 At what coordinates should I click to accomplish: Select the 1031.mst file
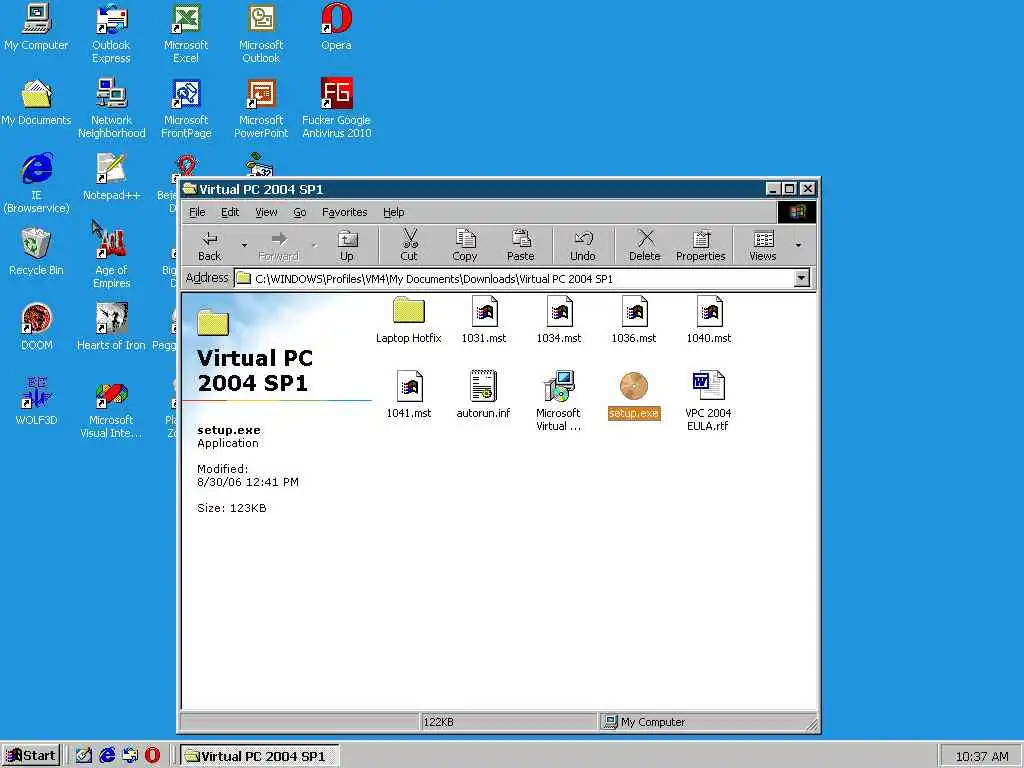pos(484,319)
